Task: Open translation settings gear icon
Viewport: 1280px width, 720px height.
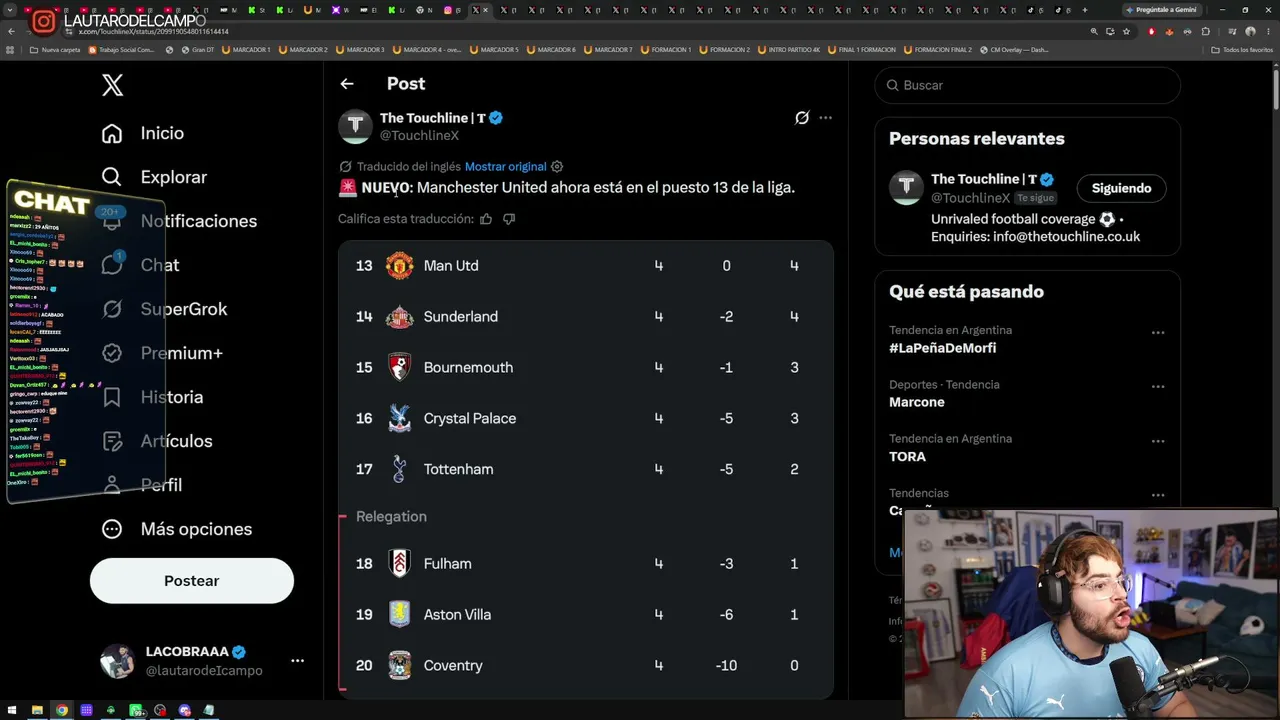Action: [557, 167]
